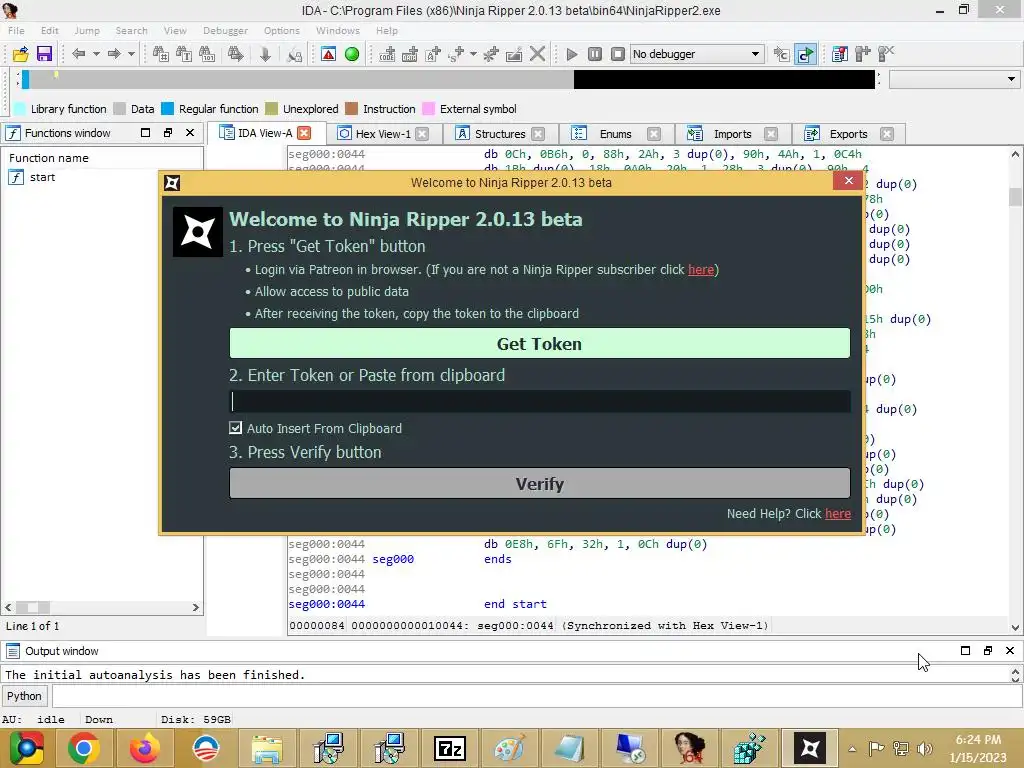Jump back with the left arrow icon
Image resolution: width=1024 pixels, height=768 pixels.
pyautogui.click(x=78, y=54)
